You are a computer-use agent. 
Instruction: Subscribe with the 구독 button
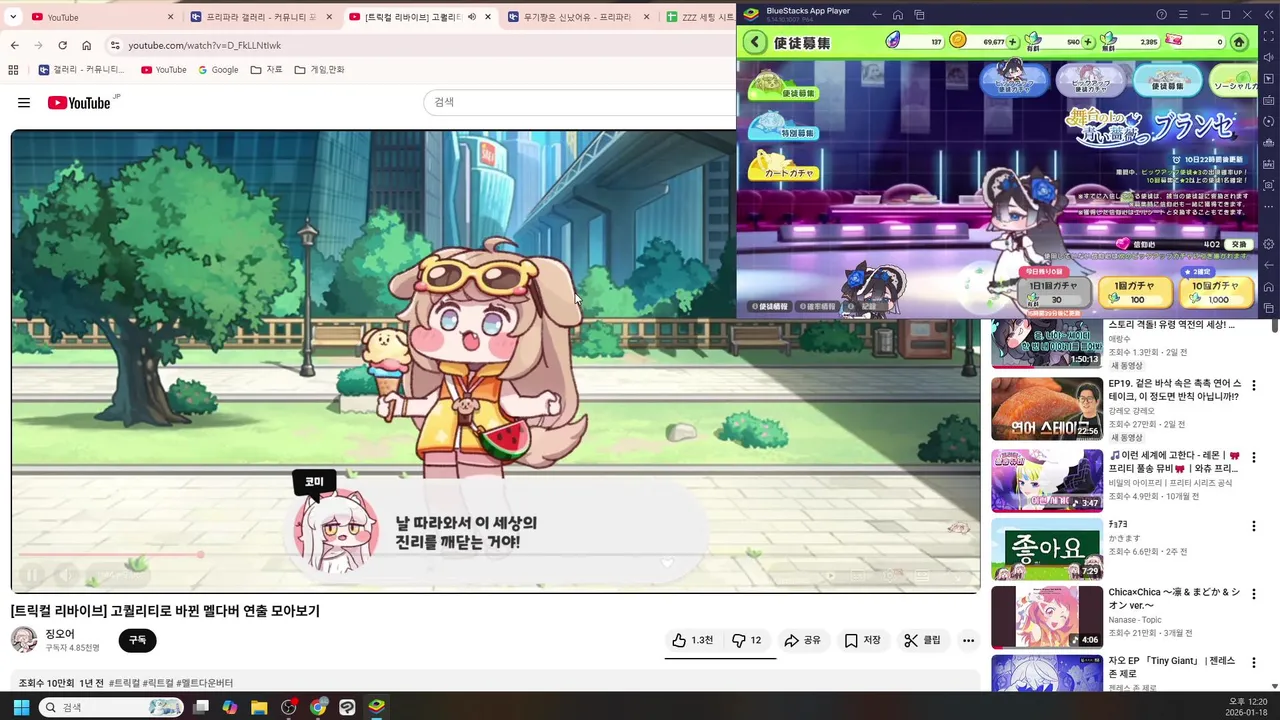point(137,640)
